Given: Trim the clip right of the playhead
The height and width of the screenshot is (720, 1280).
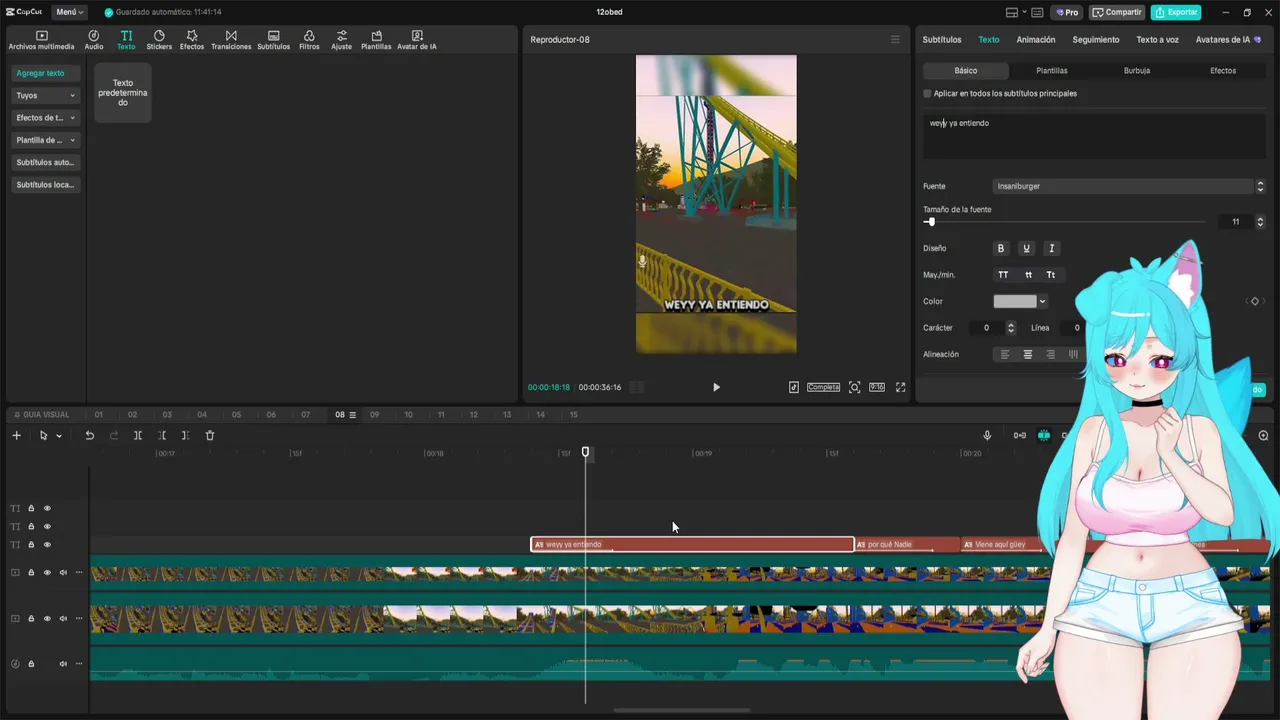Looking at the screenshot, I should pyautogui.click(x=185, y=436).
